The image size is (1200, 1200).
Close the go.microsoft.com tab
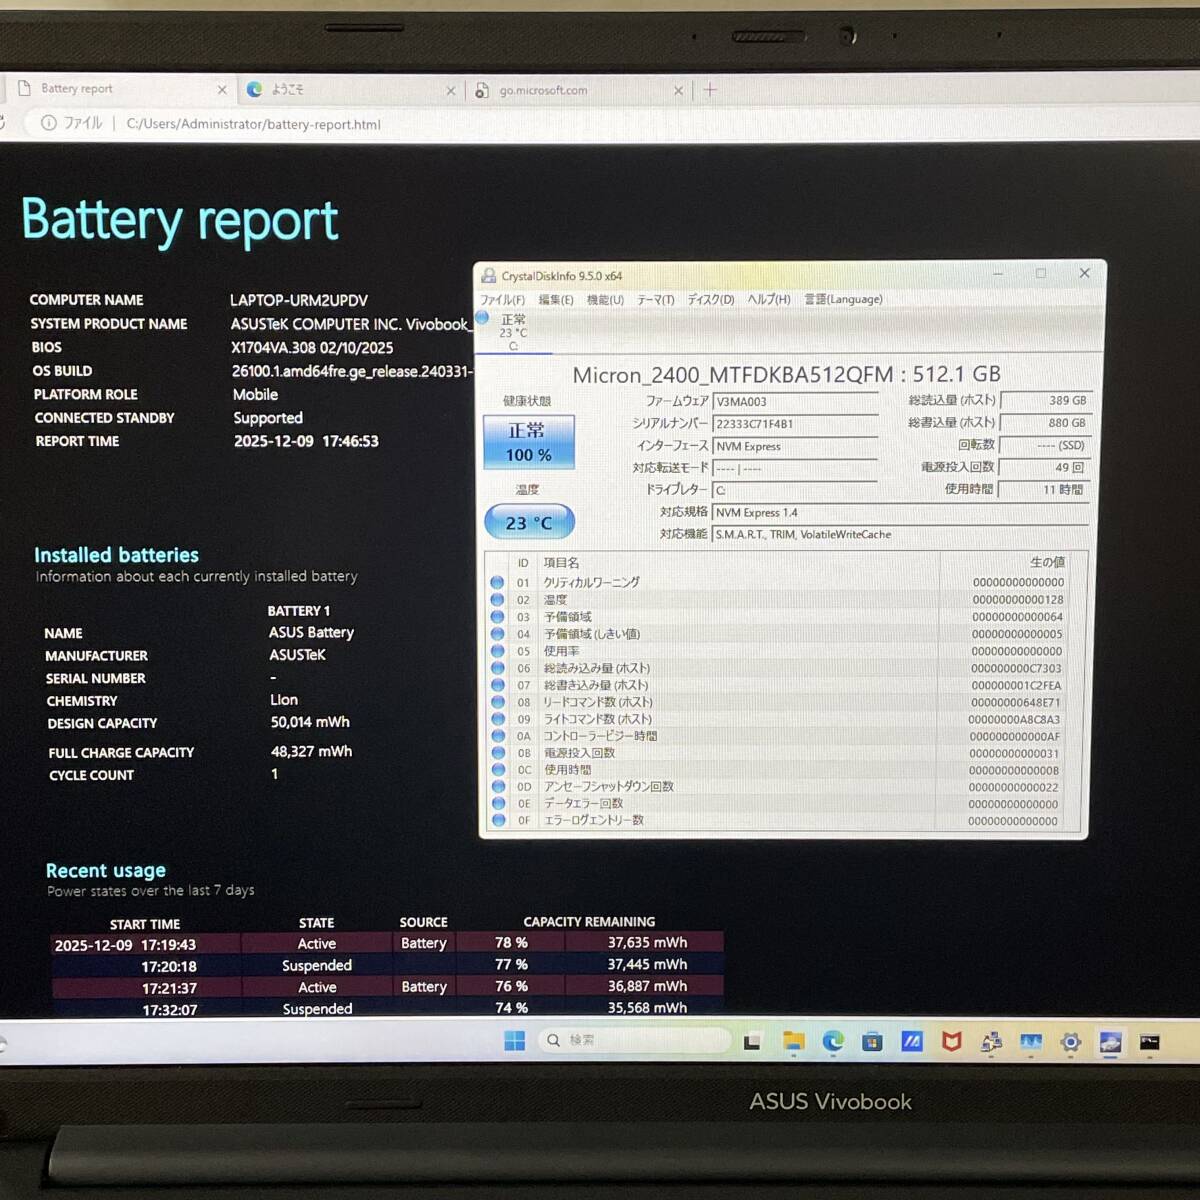tap(678, 90)
